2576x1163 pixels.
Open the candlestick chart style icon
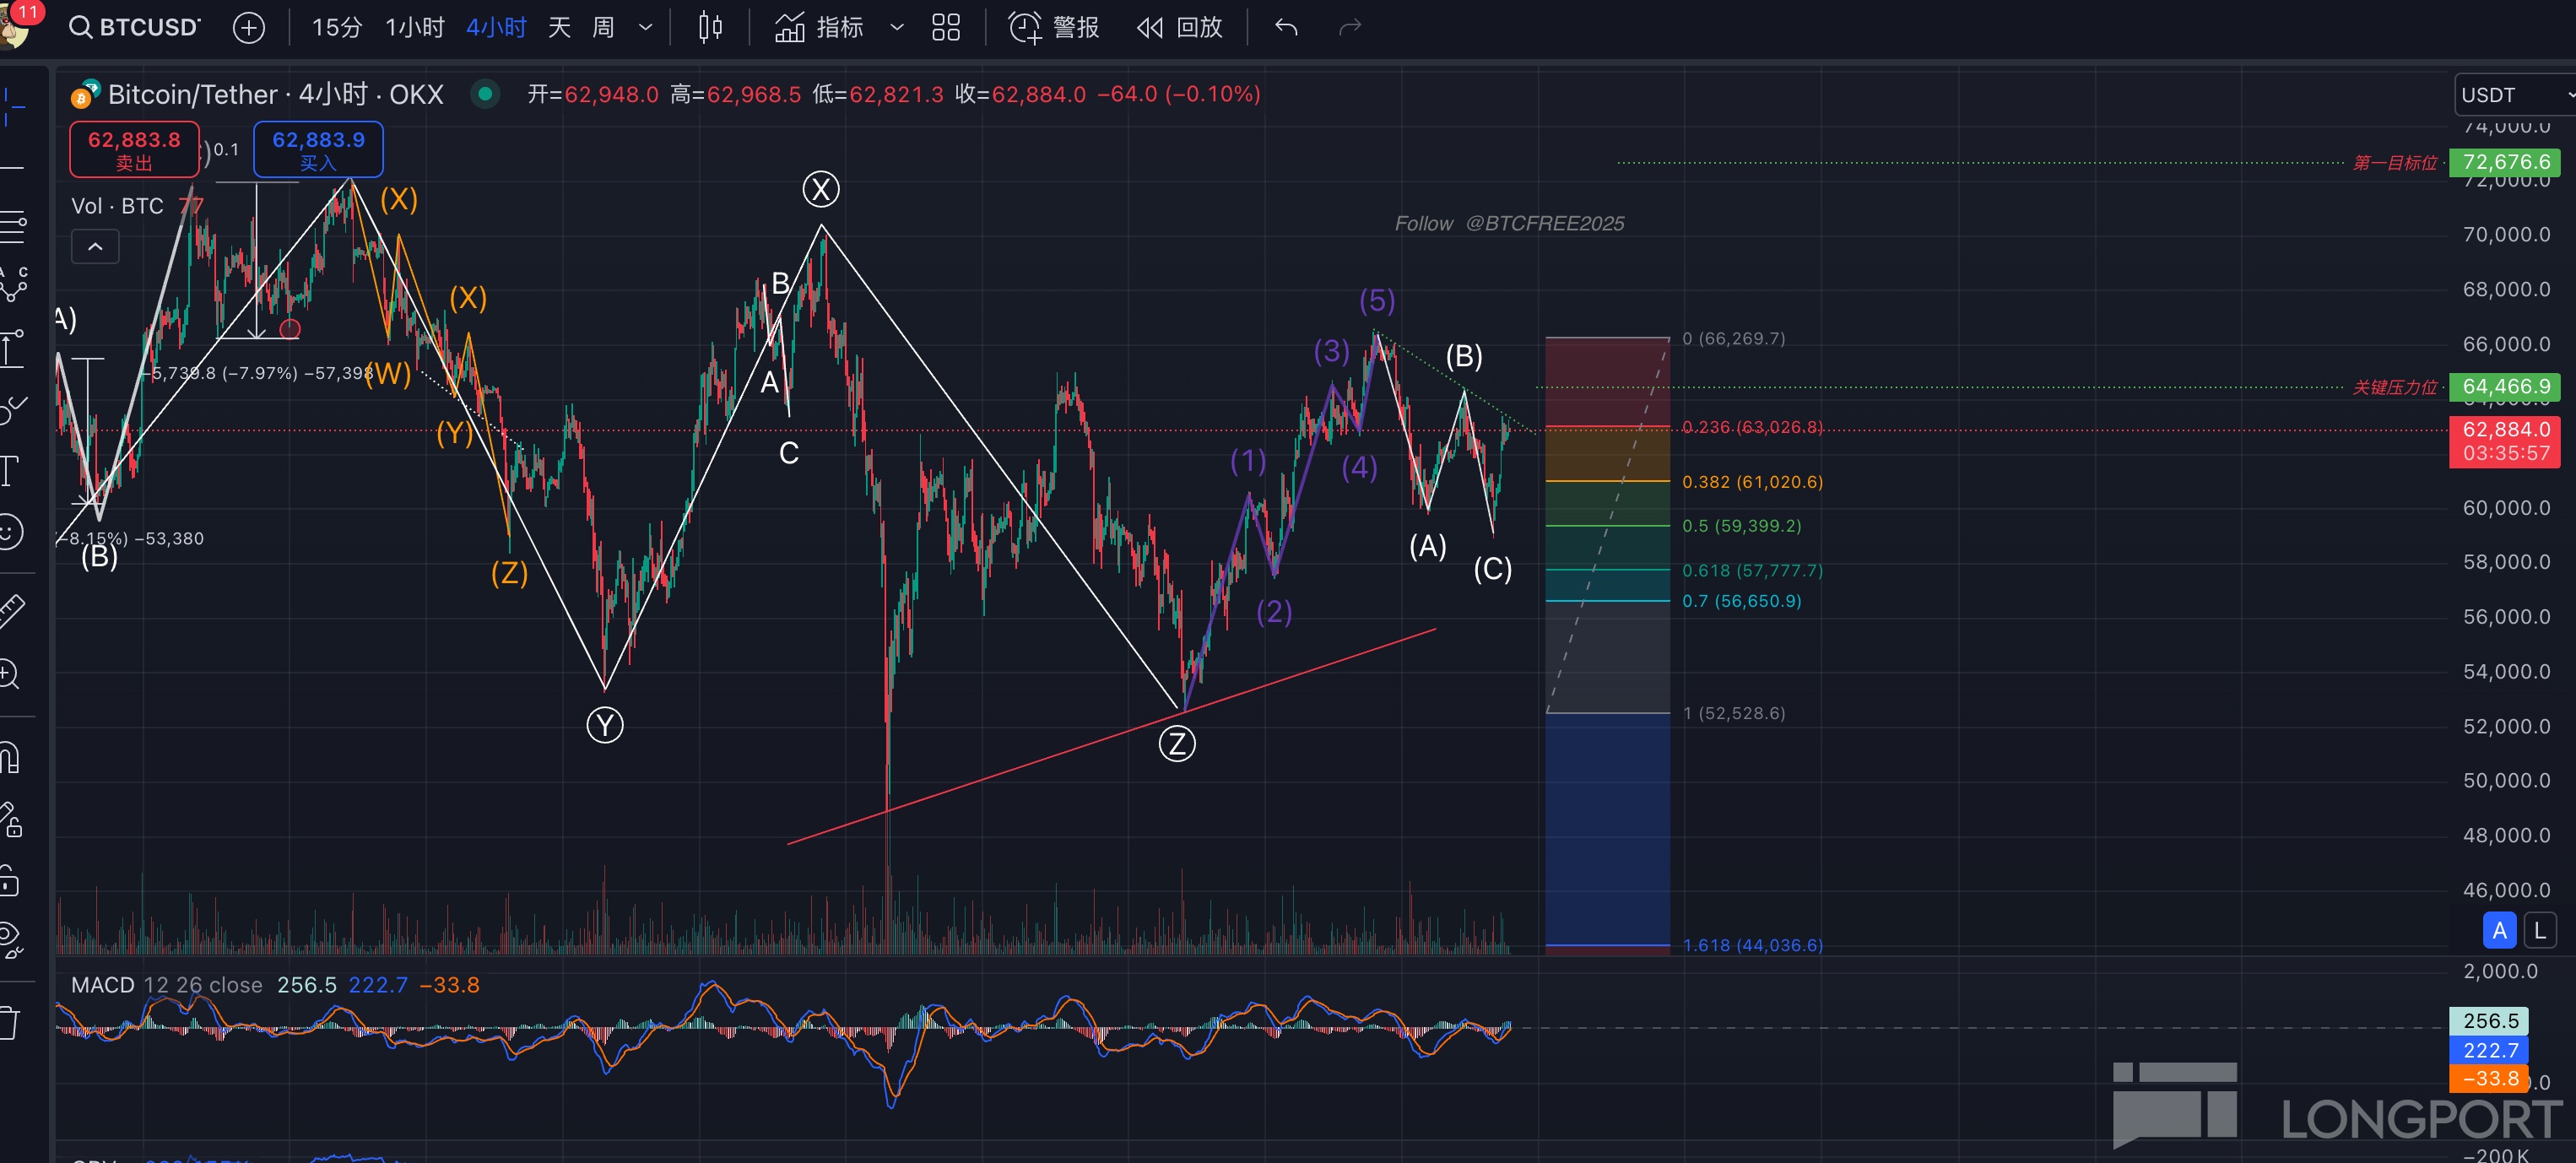coord(710,28)
